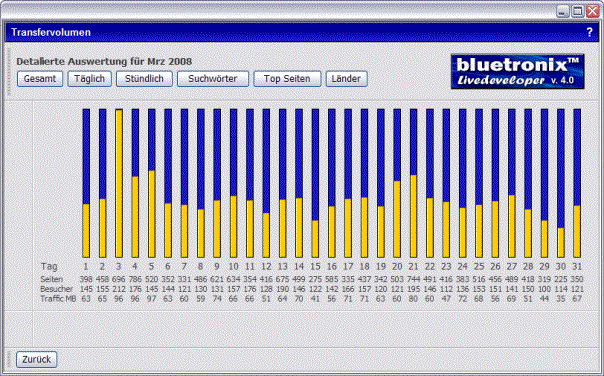Click the day 20 label under the chart

click(x=397, y=266)
